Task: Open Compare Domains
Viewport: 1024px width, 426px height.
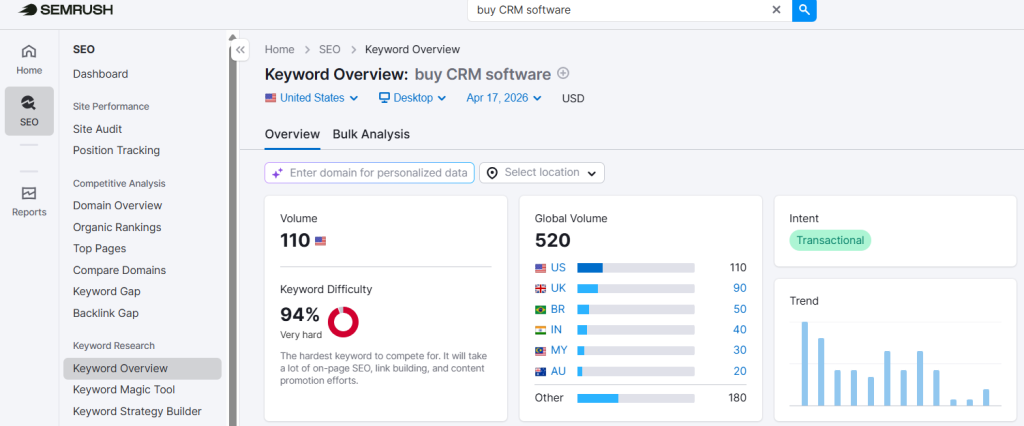Action: pos(120,270)
